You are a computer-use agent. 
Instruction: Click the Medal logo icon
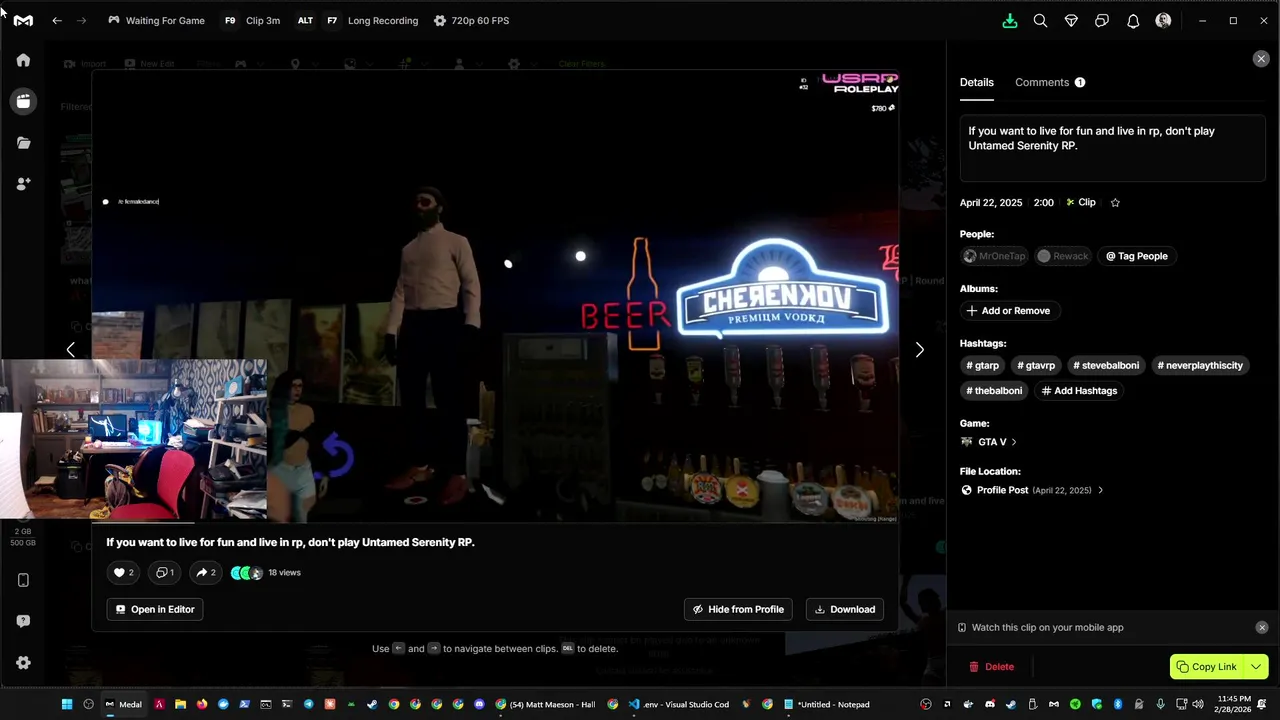pos(23,20)
